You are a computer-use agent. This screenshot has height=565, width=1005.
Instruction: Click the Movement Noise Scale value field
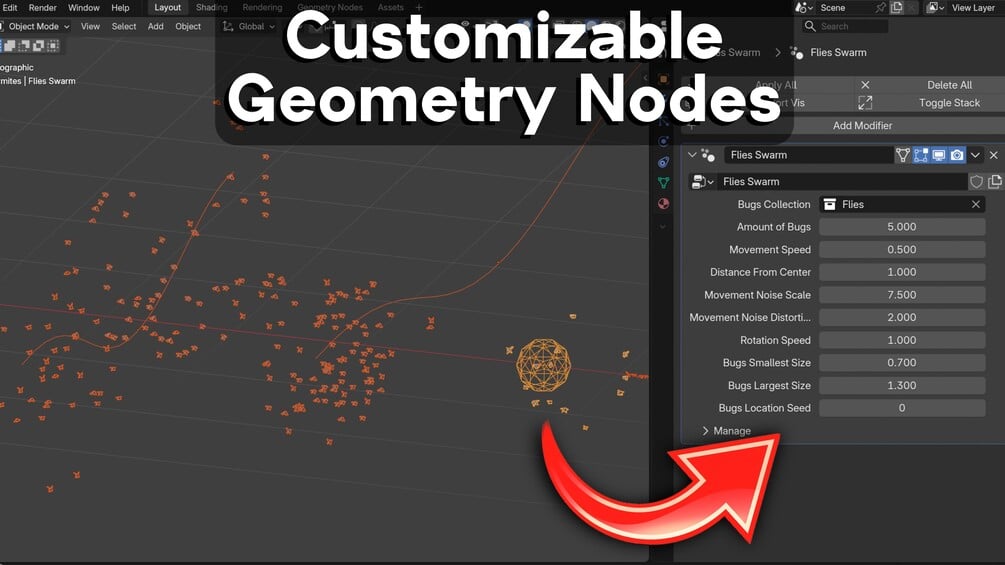click(x=902, y=295)
